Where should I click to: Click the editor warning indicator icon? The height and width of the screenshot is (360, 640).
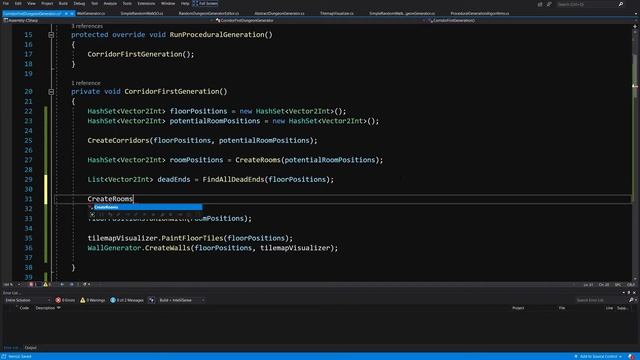pos(45,284)
